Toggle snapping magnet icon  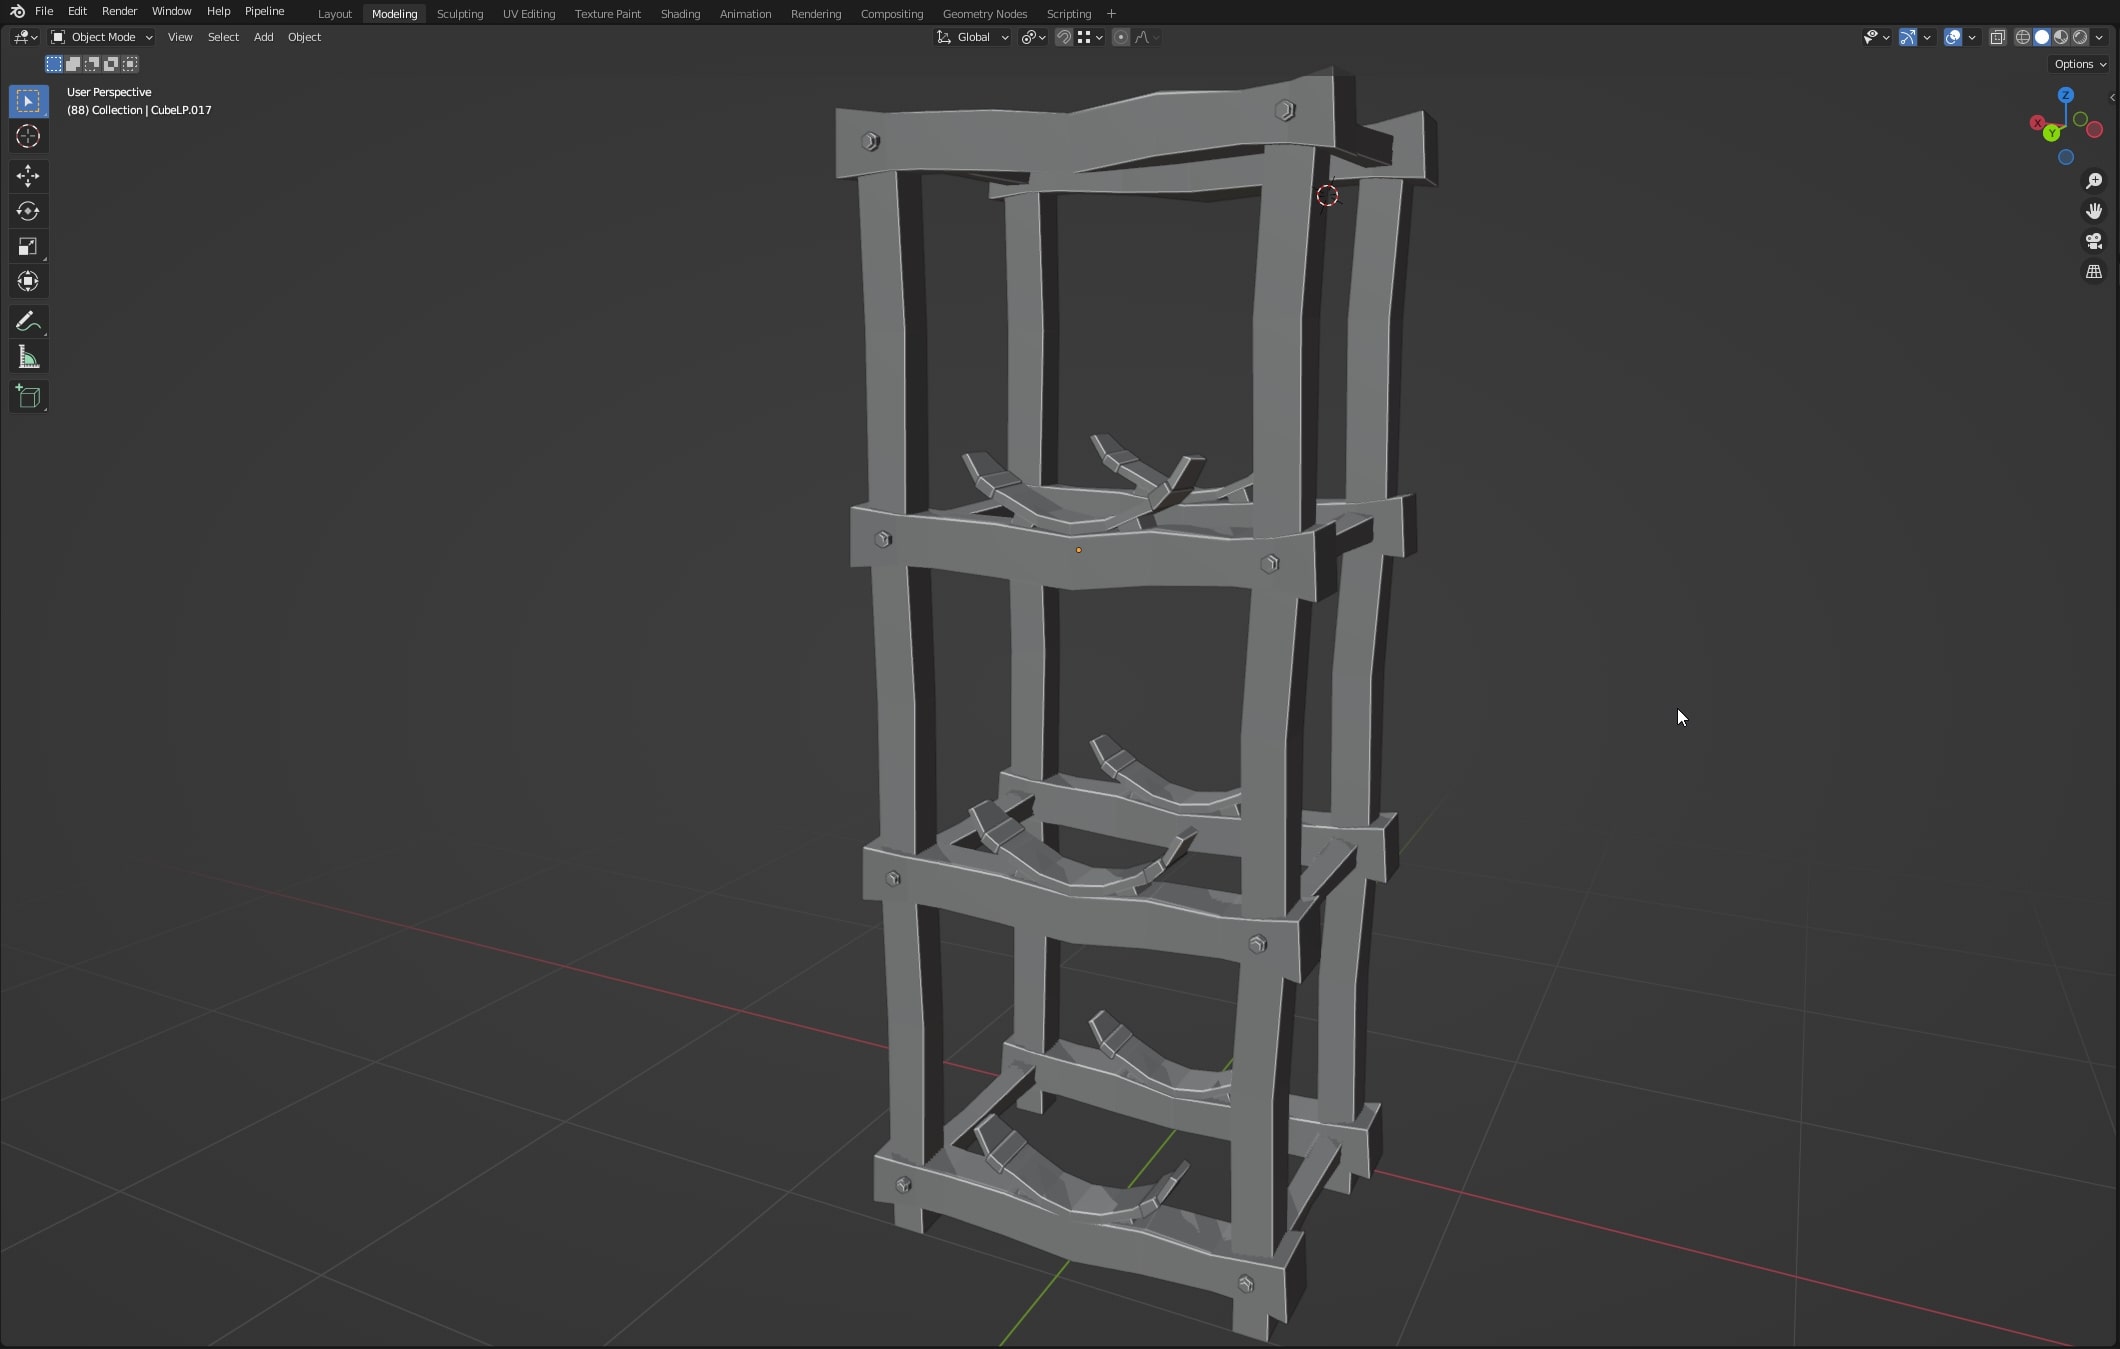coord(1064,37)
